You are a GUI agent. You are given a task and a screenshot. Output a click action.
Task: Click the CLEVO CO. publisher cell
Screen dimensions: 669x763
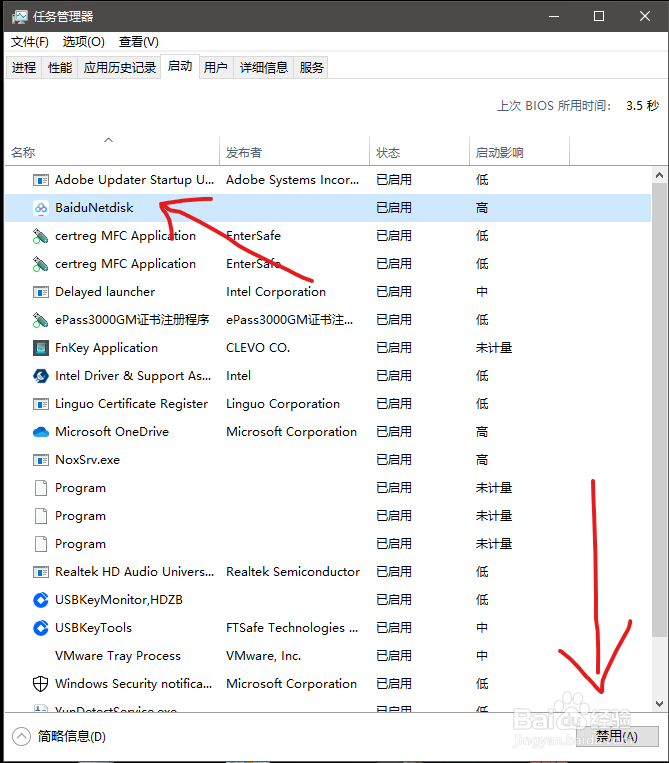point(258,348)
